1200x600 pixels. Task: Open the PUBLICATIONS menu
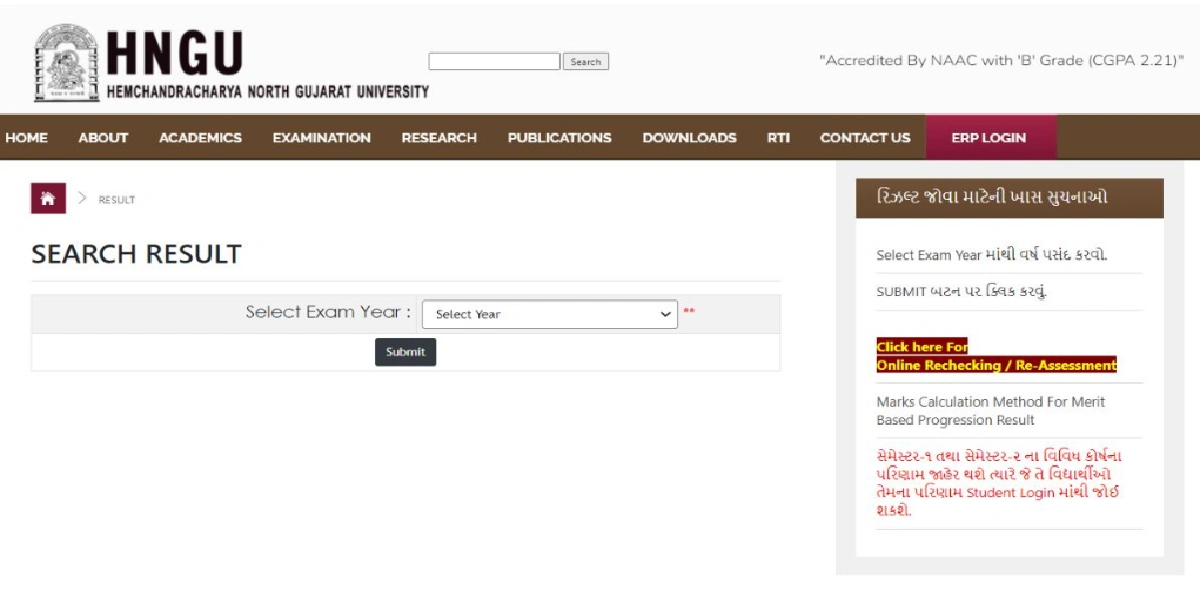(x=559, y=138)
